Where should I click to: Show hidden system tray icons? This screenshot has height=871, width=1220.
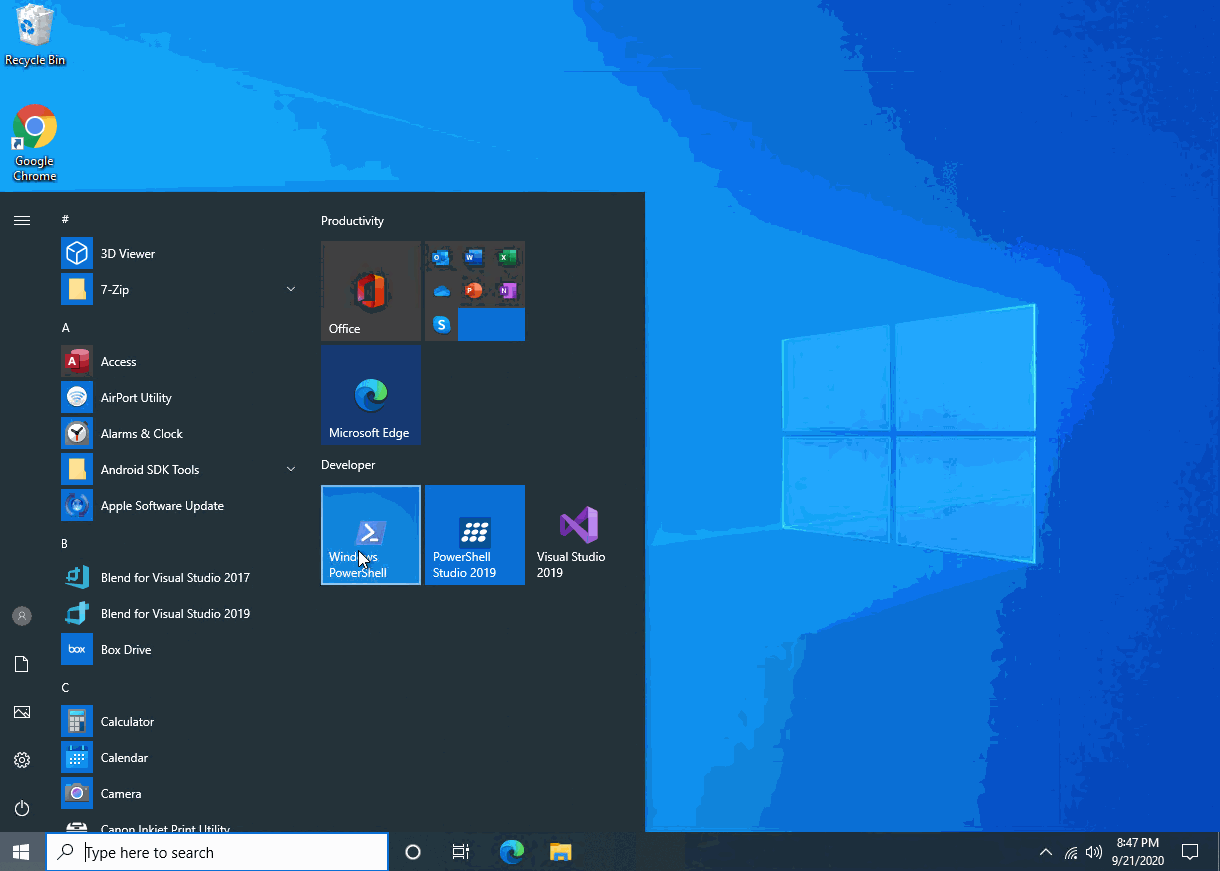click(1046, 852)
